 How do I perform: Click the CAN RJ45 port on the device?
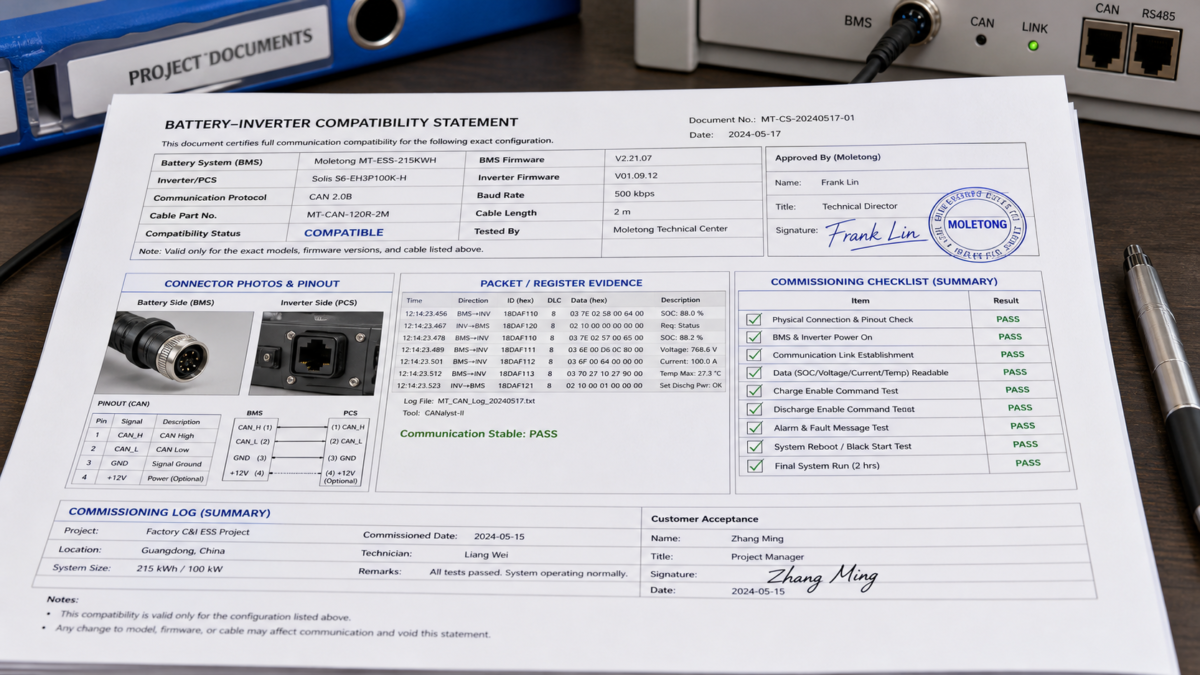point(1103,44)
